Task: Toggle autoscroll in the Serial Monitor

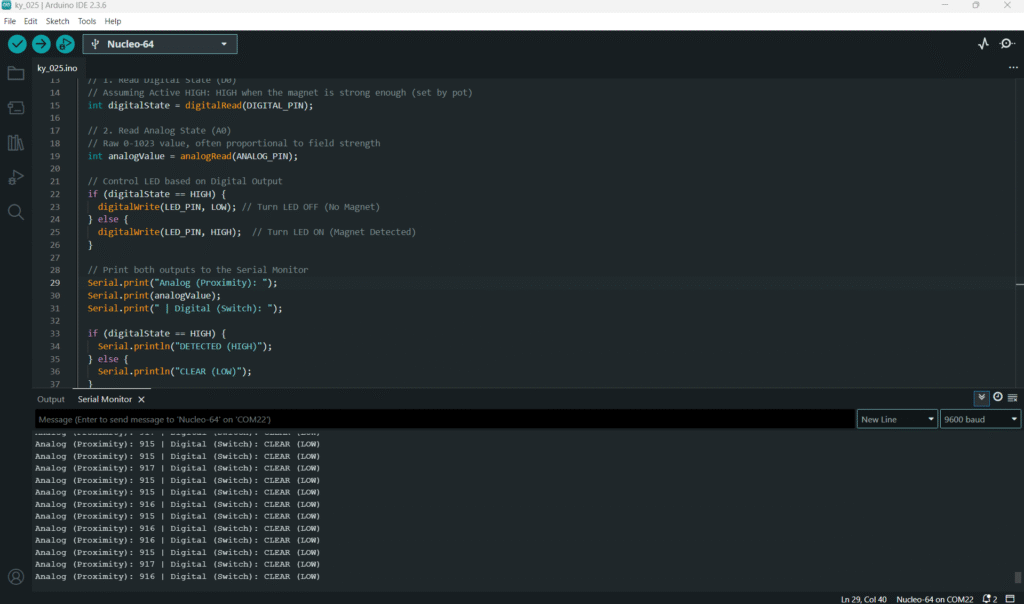Action: click(x=982, y=398)
